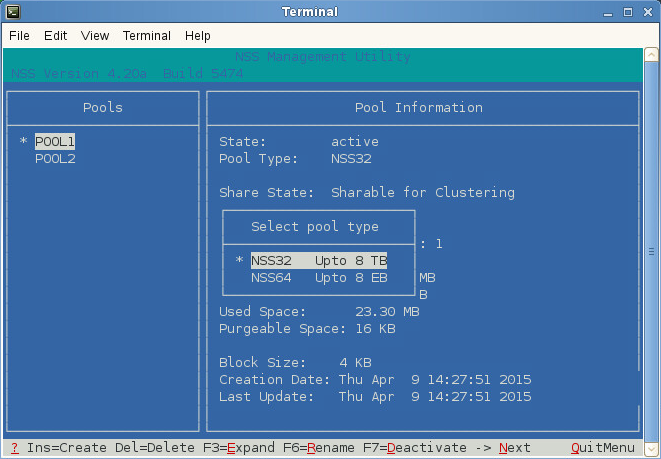661x459 pixels.
Task: Click Ins=Create in the bottom bar
Action: point(67,448)
